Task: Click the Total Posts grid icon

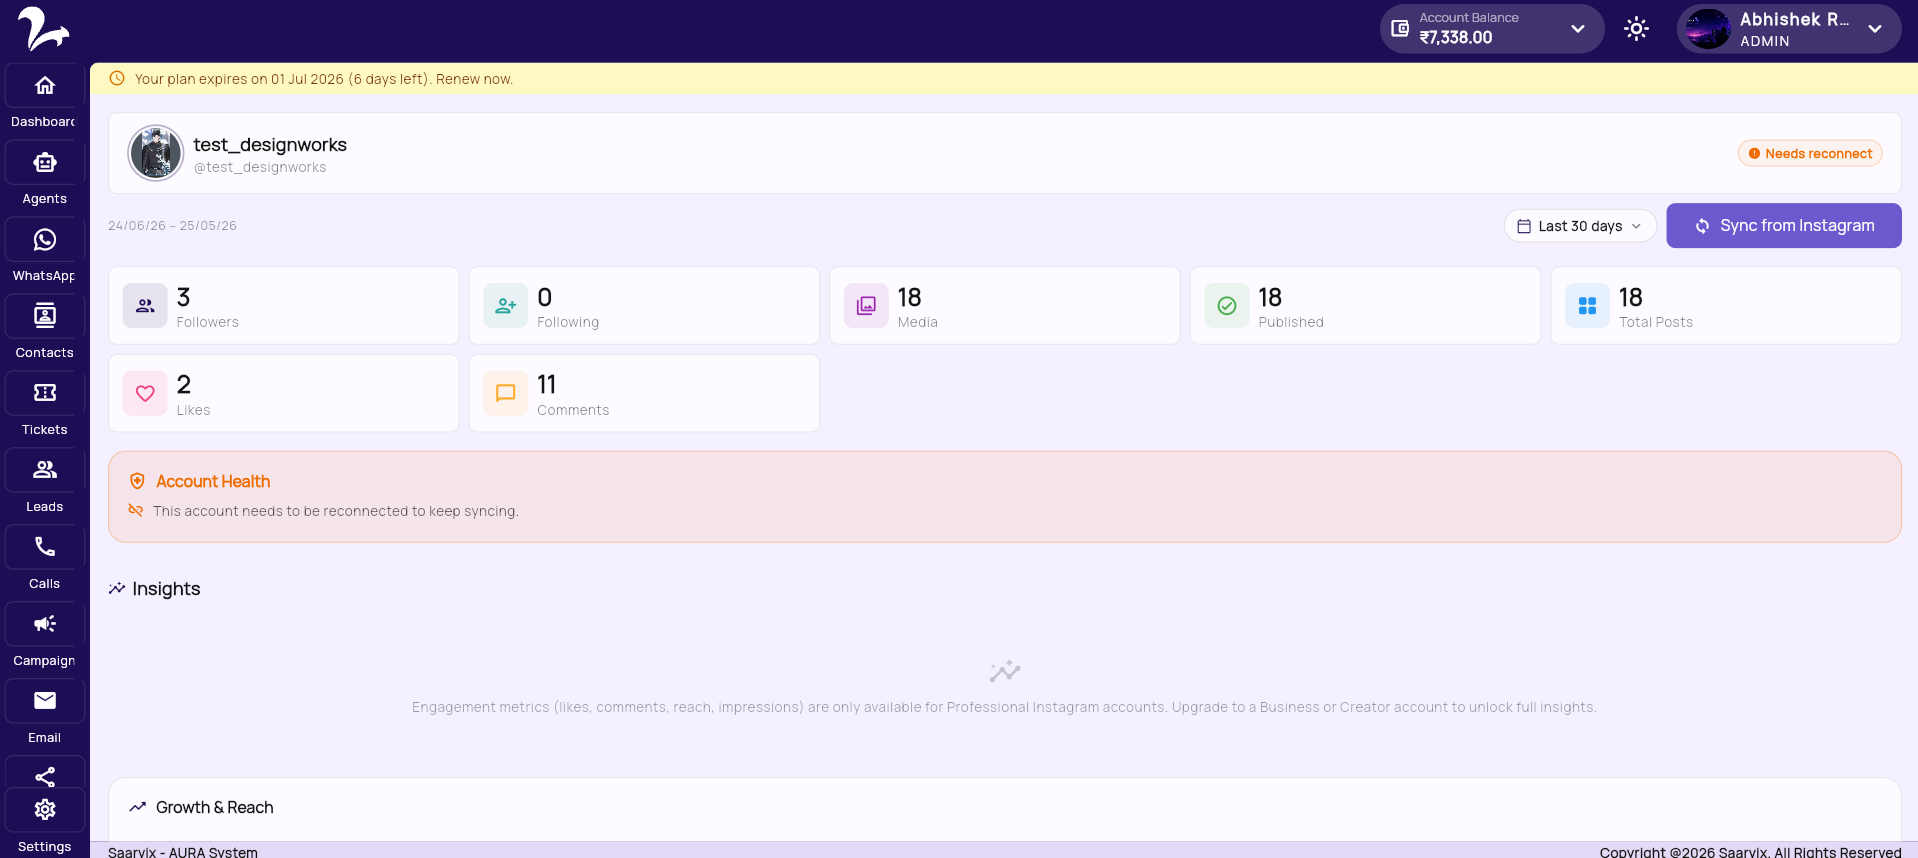Action: 1587,306
